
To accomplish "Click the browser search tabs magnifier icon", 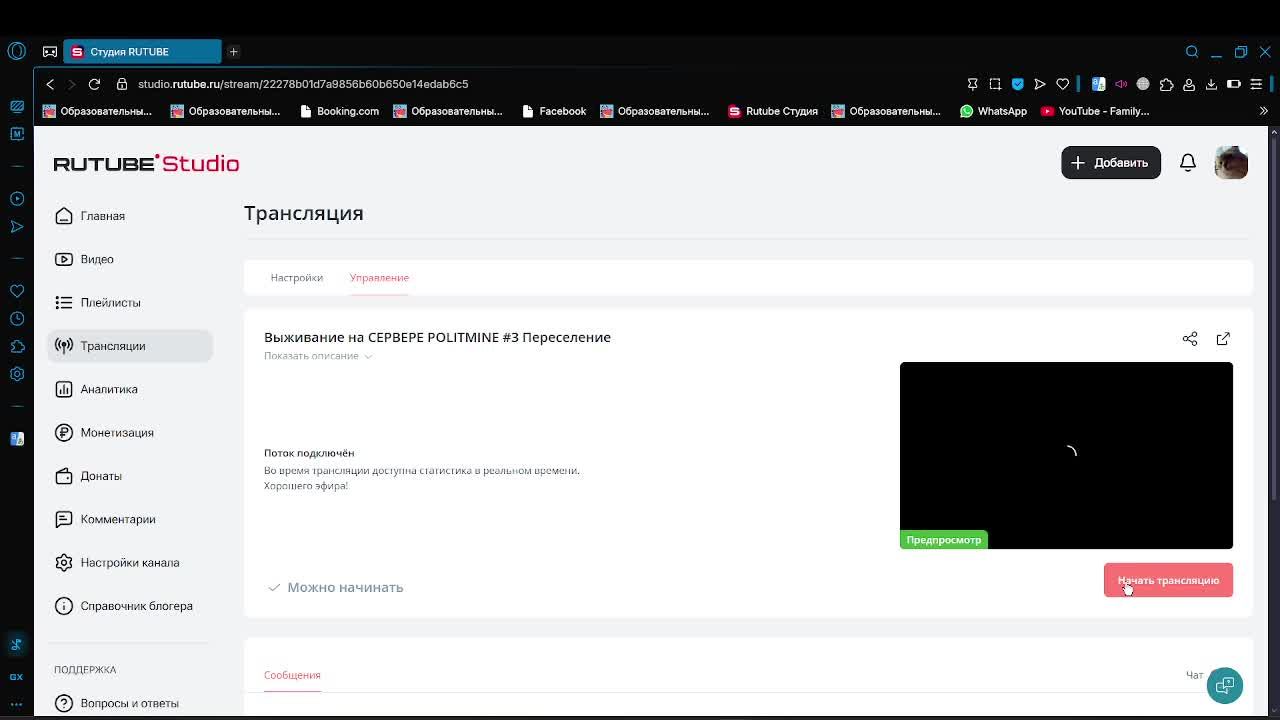I will pyautogui.click(x=1192, y=51).
